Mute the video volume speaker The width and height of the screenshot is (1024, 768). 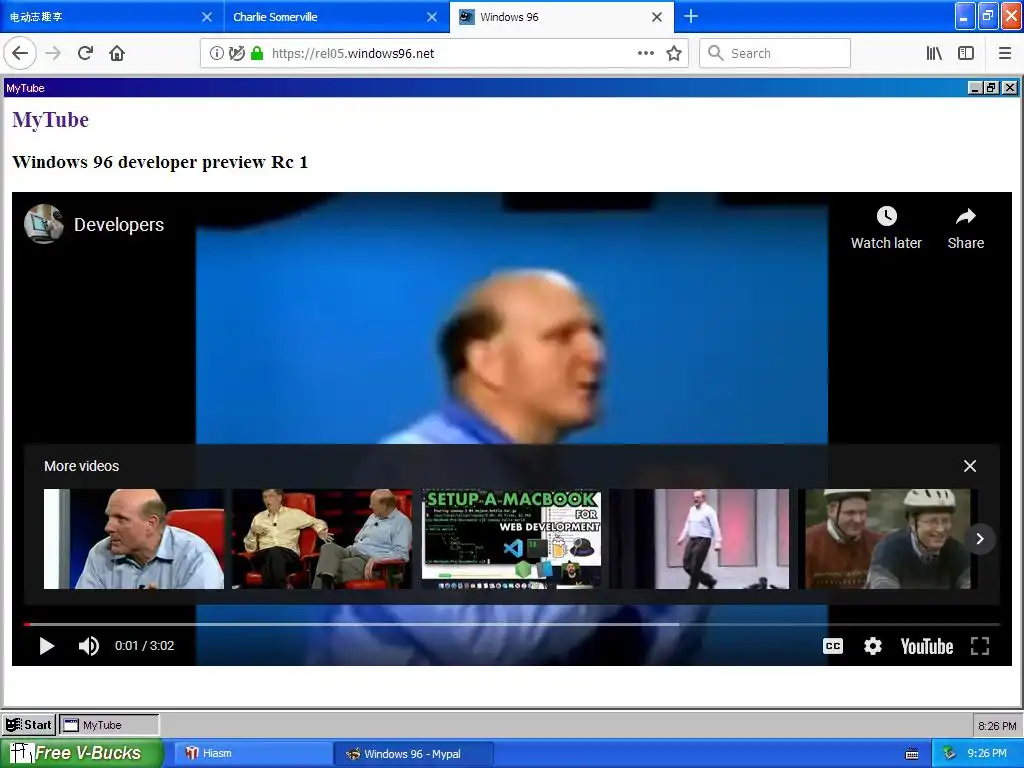tap(89, 646)
